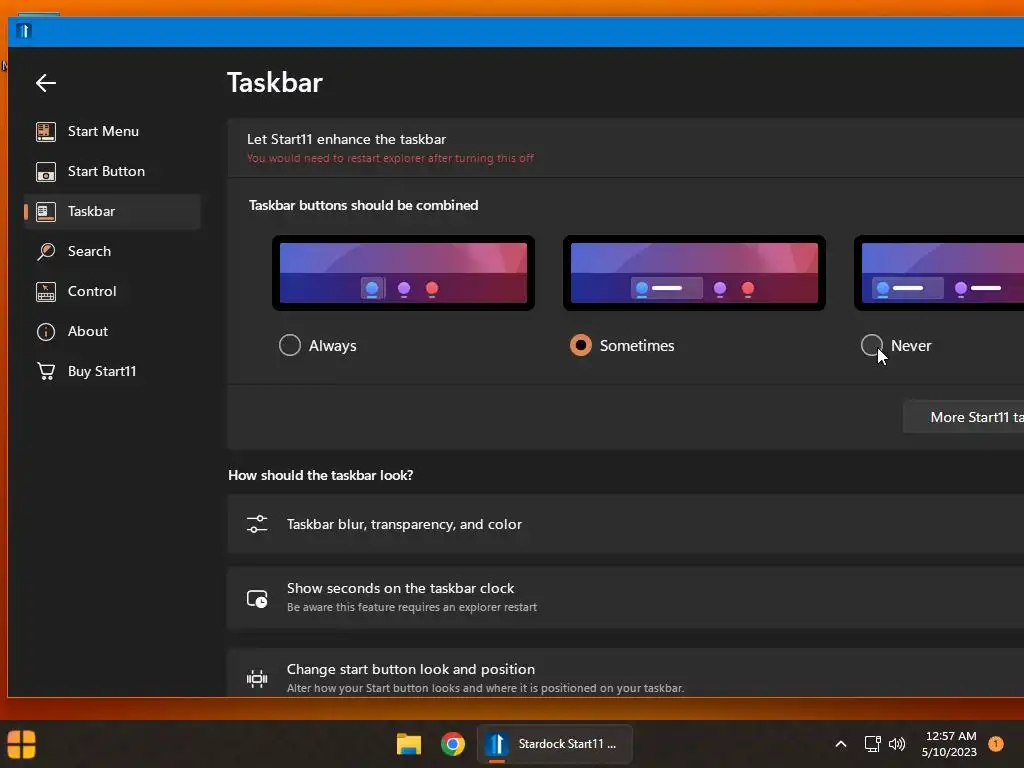Open Taskbar blur, transparency, and color
The width and height of the screenshot is (1024, 768).
coord(626,524)
